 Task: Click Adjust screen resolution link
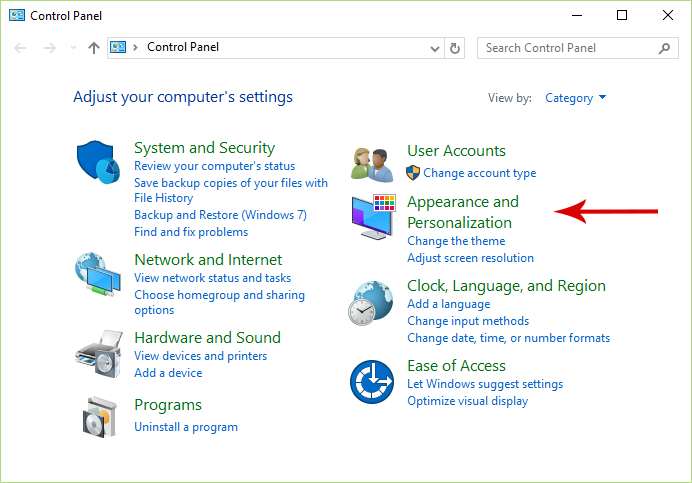point(470,258)
